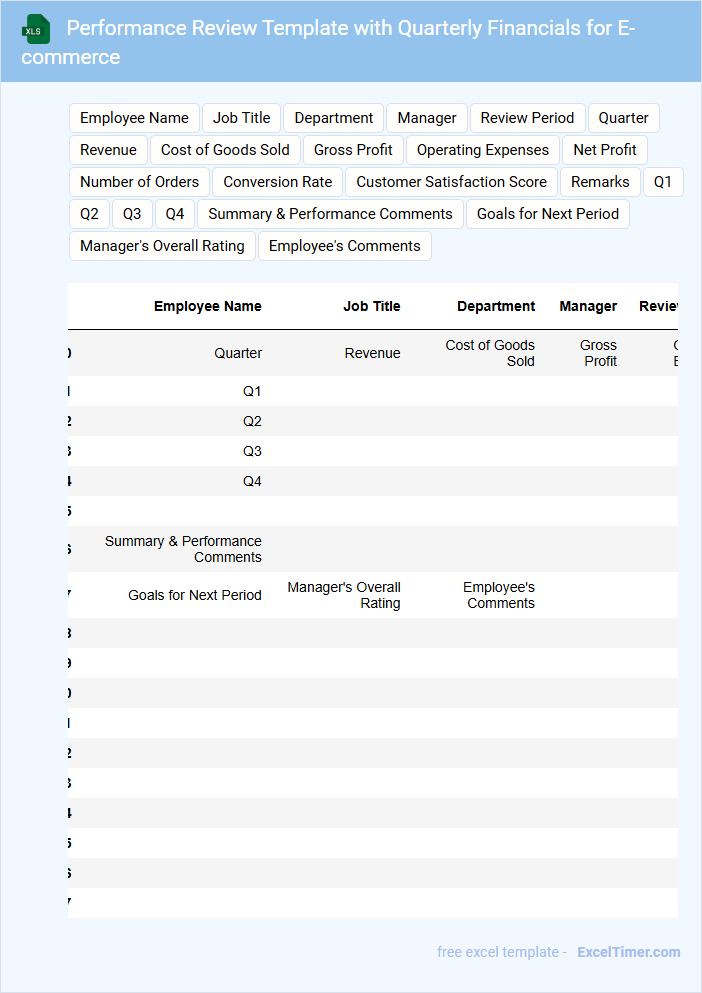This screenshot has height=993, width=702.
Task: Click the green XLS file icon
Action: point(35,29)
